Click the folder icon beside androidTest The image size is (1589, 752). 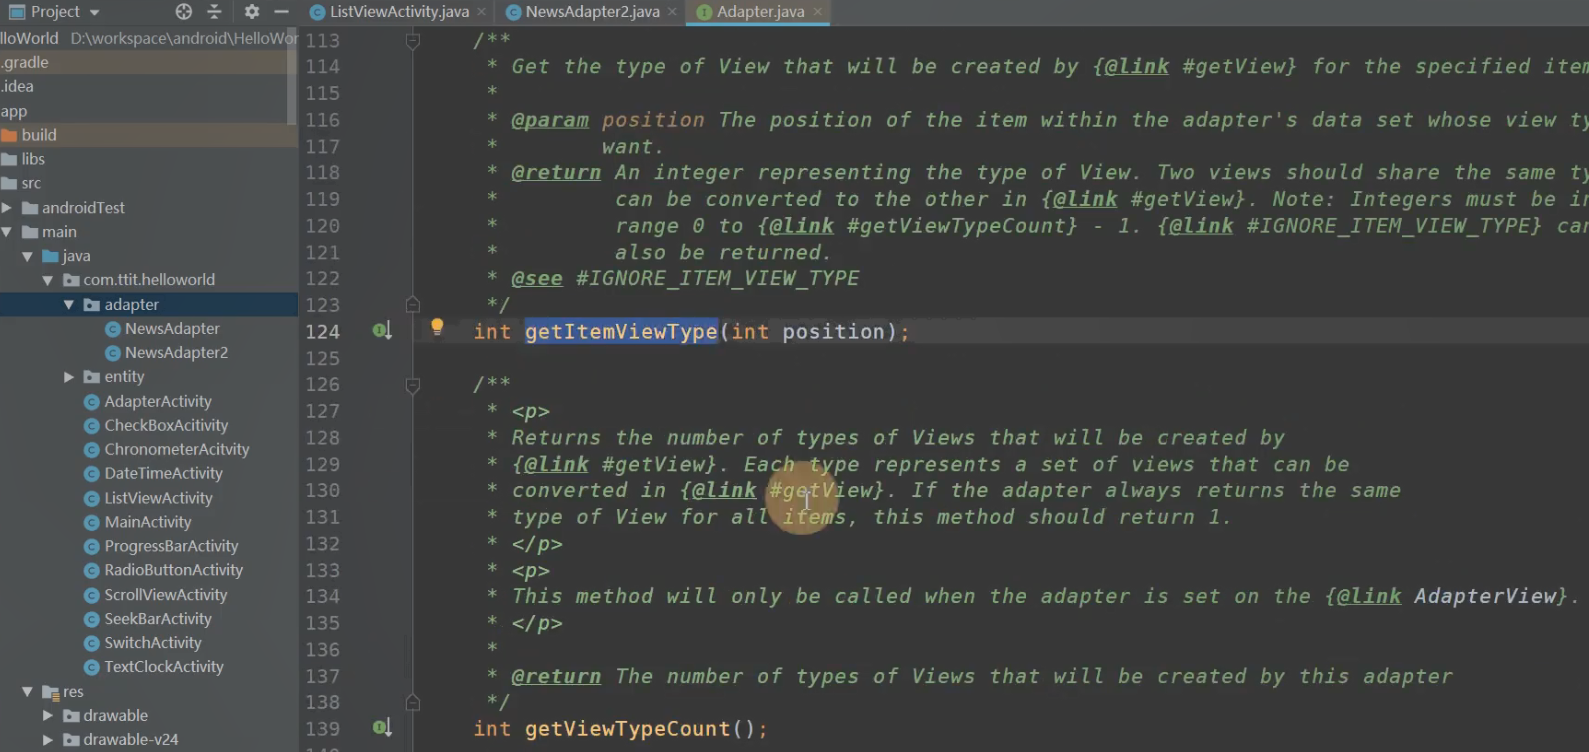click(30, 208)
